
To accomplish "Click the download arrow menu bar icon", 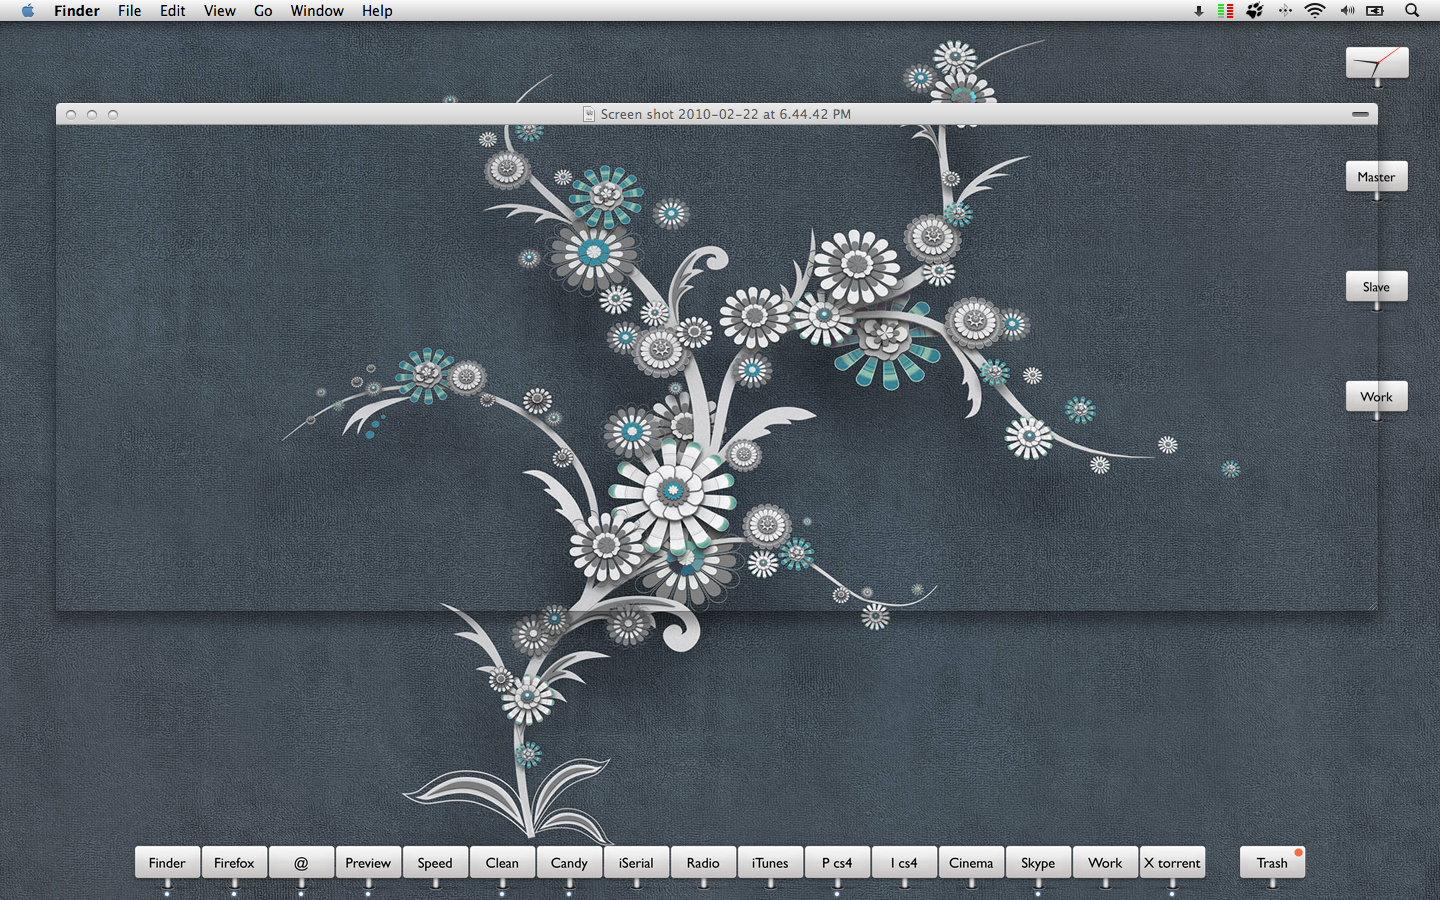I will tap(1198, 11).
